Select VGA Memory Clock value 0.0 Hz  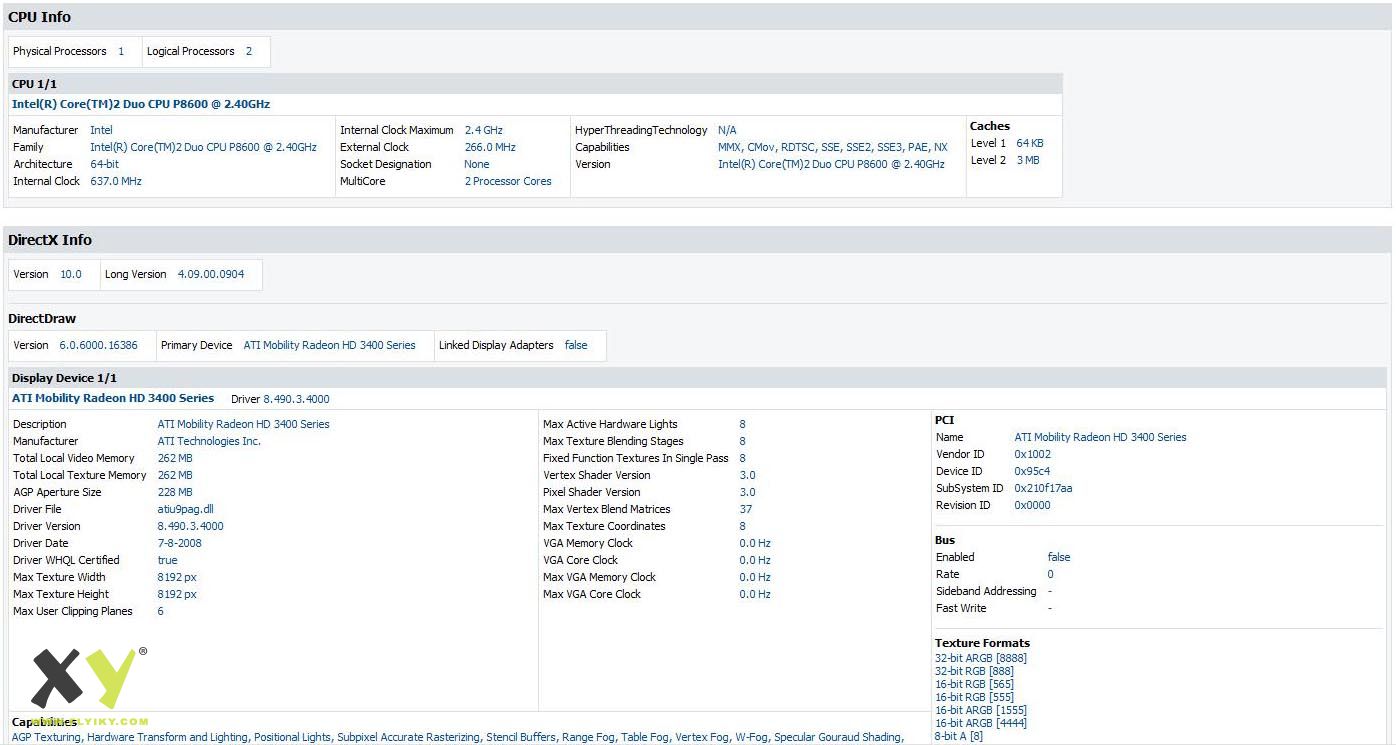point(755,543)
